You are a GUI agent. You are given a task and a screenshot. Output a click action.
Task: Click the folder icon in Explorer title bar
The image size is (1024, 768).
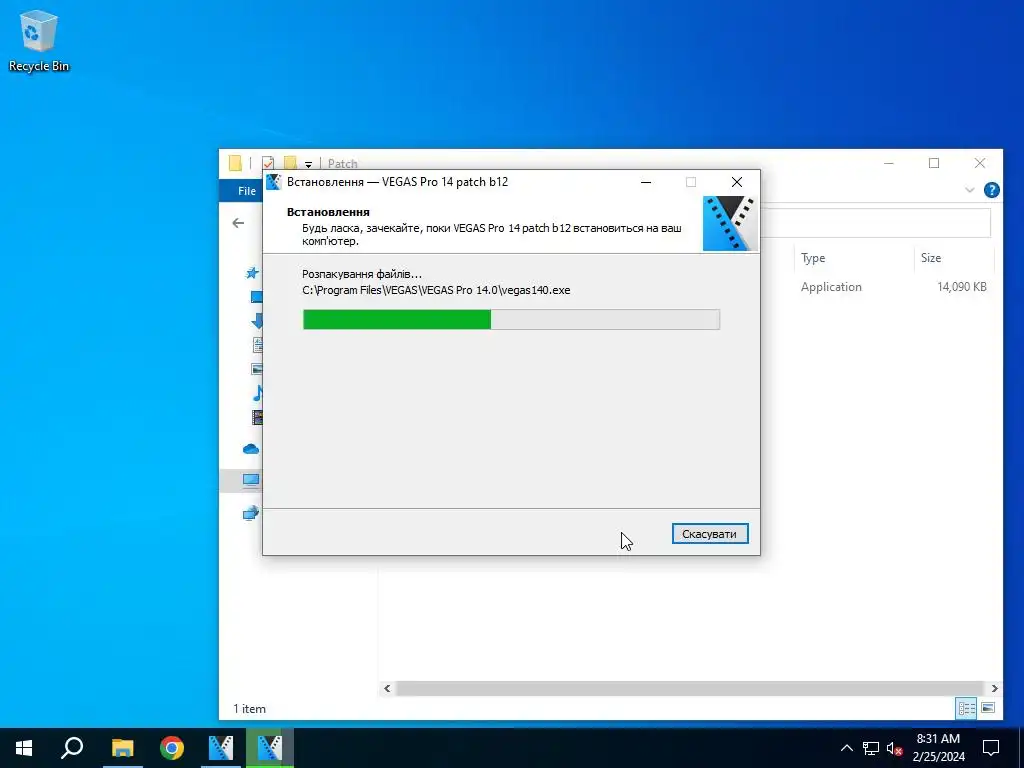235,163
